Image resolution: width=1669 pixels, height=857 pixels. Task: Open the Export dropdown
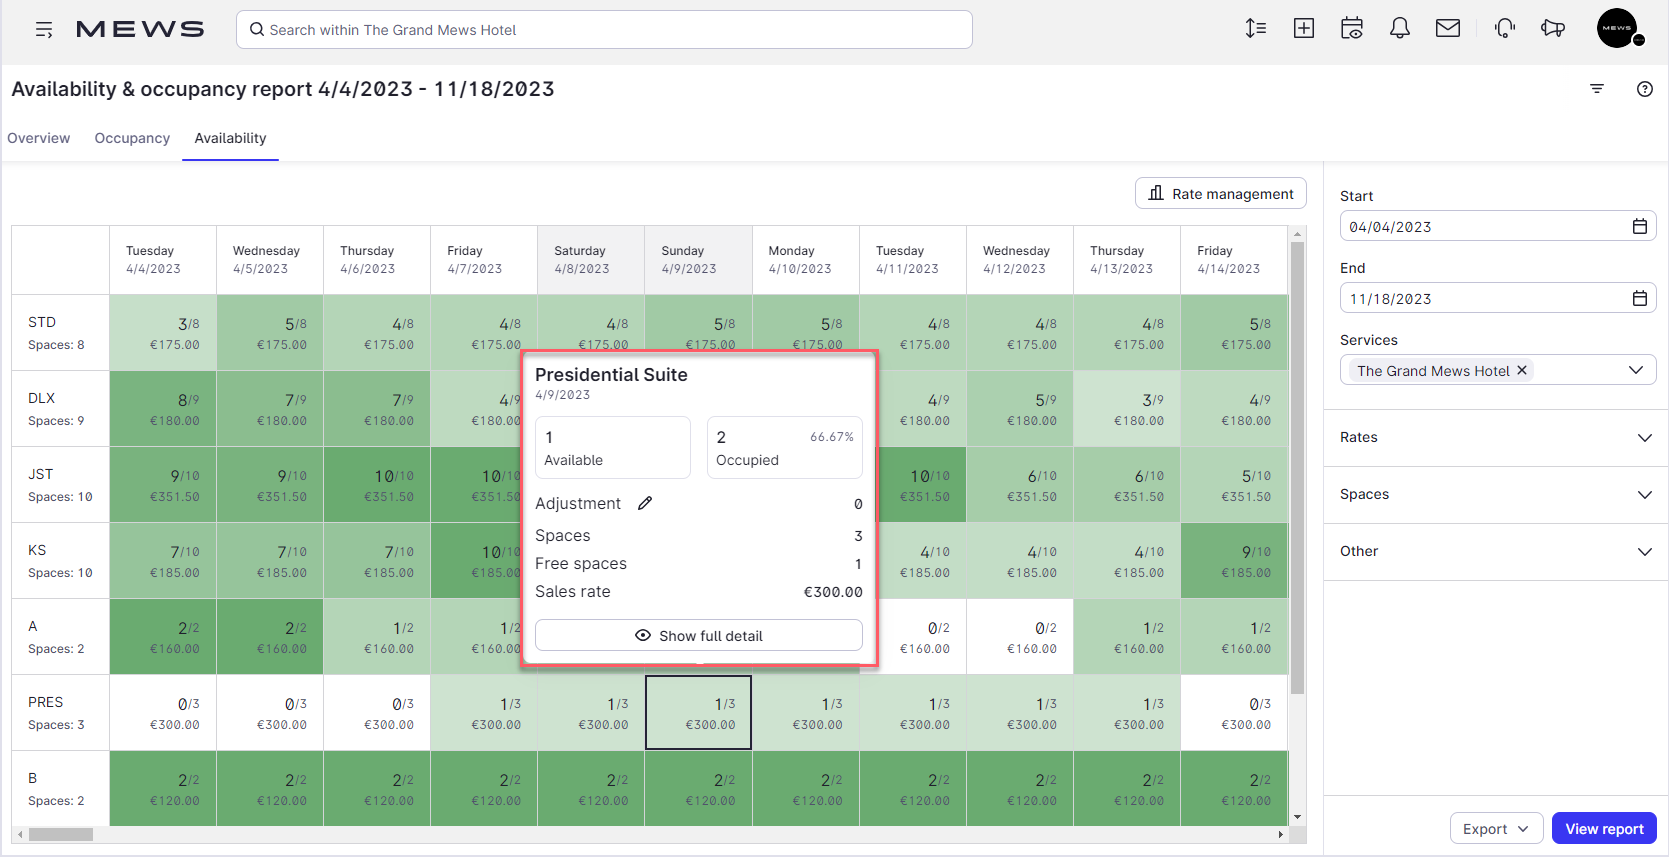point(1496,829)
